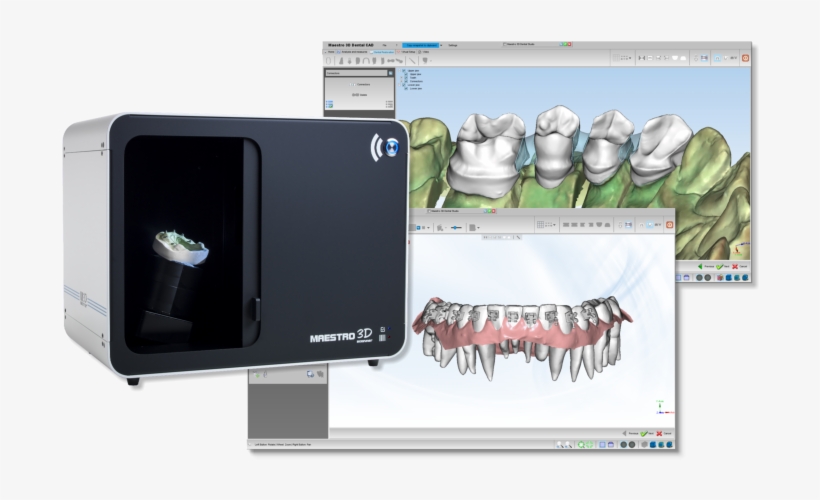Toggle the first Lower jaw checkbox in tree
Image resolution: width=820 pixels, height=500 pixels.
point(404,85)
